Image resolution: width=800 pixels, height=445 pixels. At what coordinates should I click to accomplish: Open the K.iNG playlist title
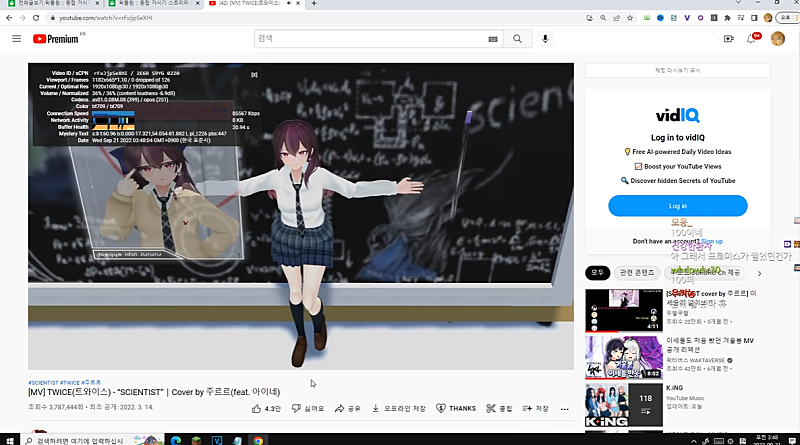coord(674,388)
